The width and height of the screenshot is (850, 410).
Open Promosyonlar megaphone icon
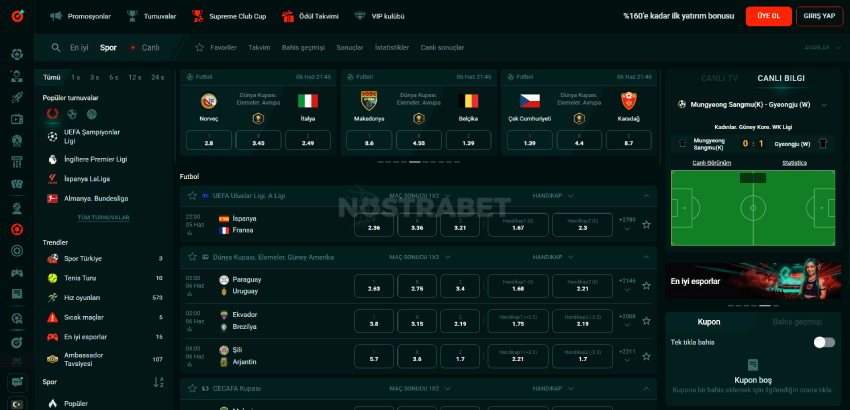(56, 16)
